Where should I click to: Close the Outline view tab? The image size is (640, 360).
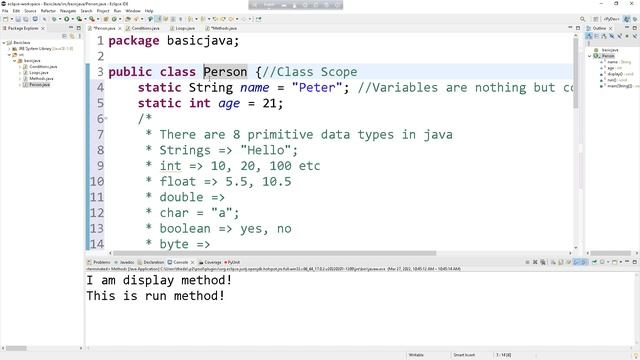611,28
